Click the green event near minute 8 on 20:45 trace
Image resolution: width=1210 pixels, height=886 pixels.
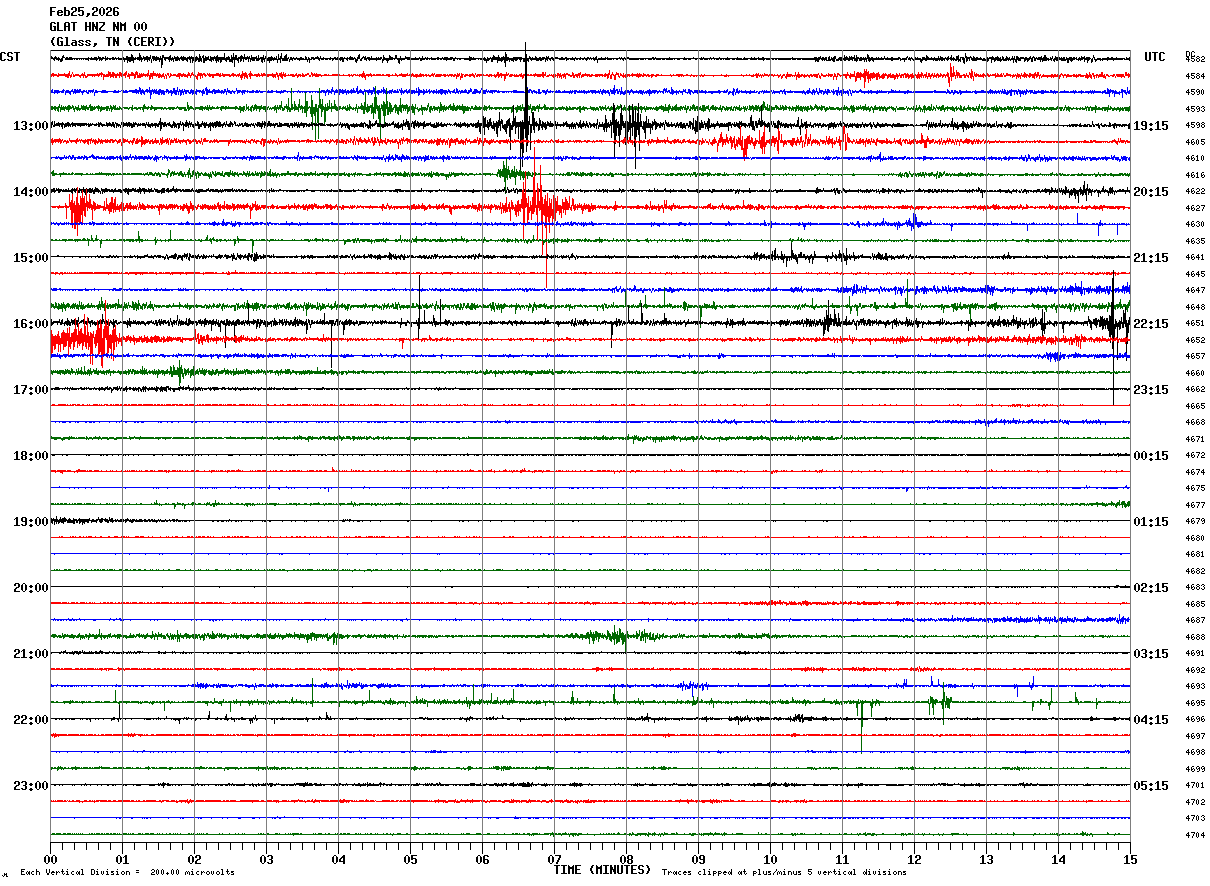(x=618, y=636)
